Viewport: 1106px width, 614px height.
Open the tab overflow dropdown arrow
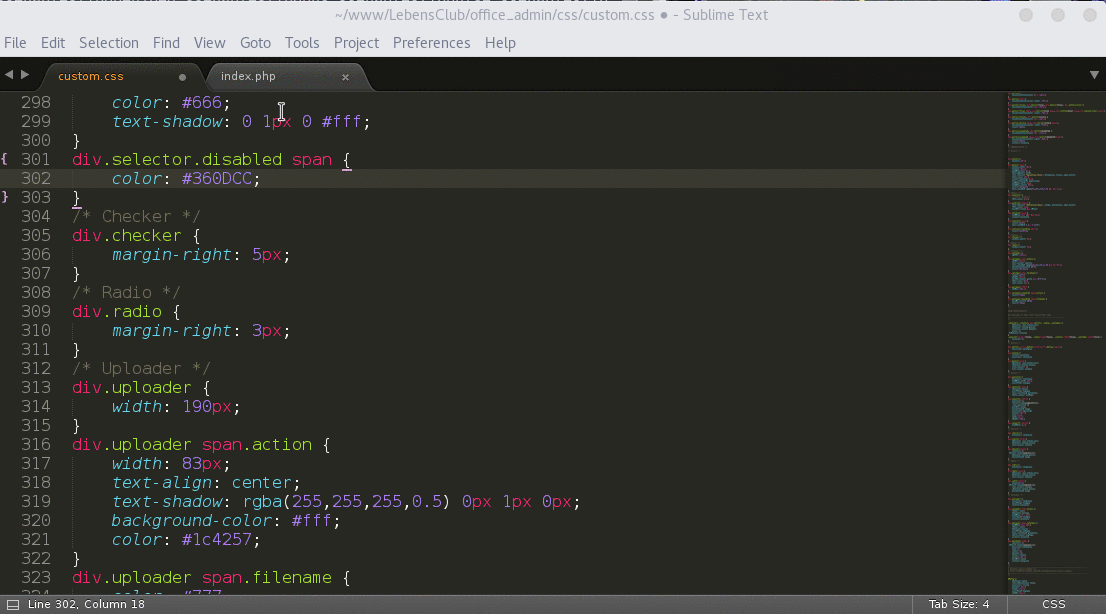[x=1093, y=74]
